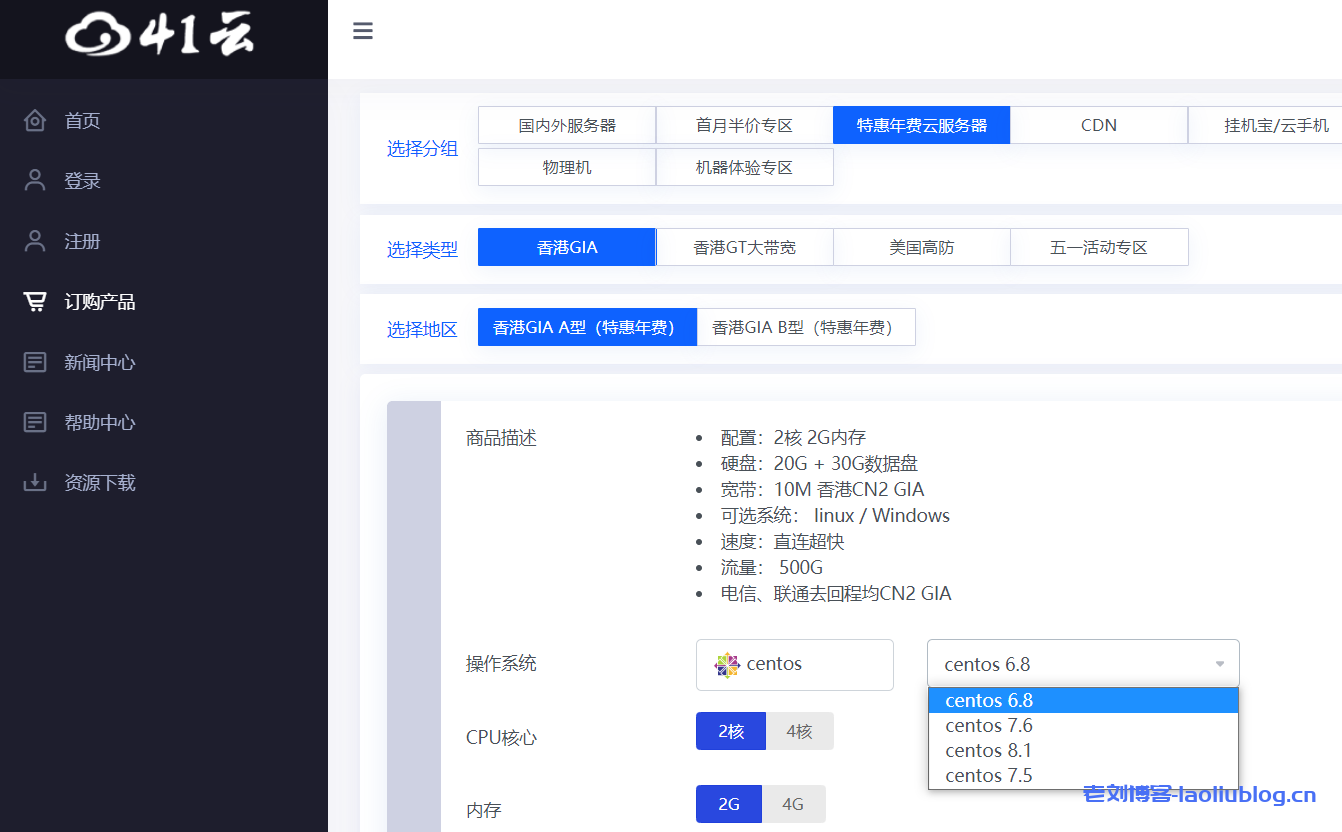Open 资源下载 in sidebar
This screenshot has width=1342, height=832.
[x=164, y=482]
